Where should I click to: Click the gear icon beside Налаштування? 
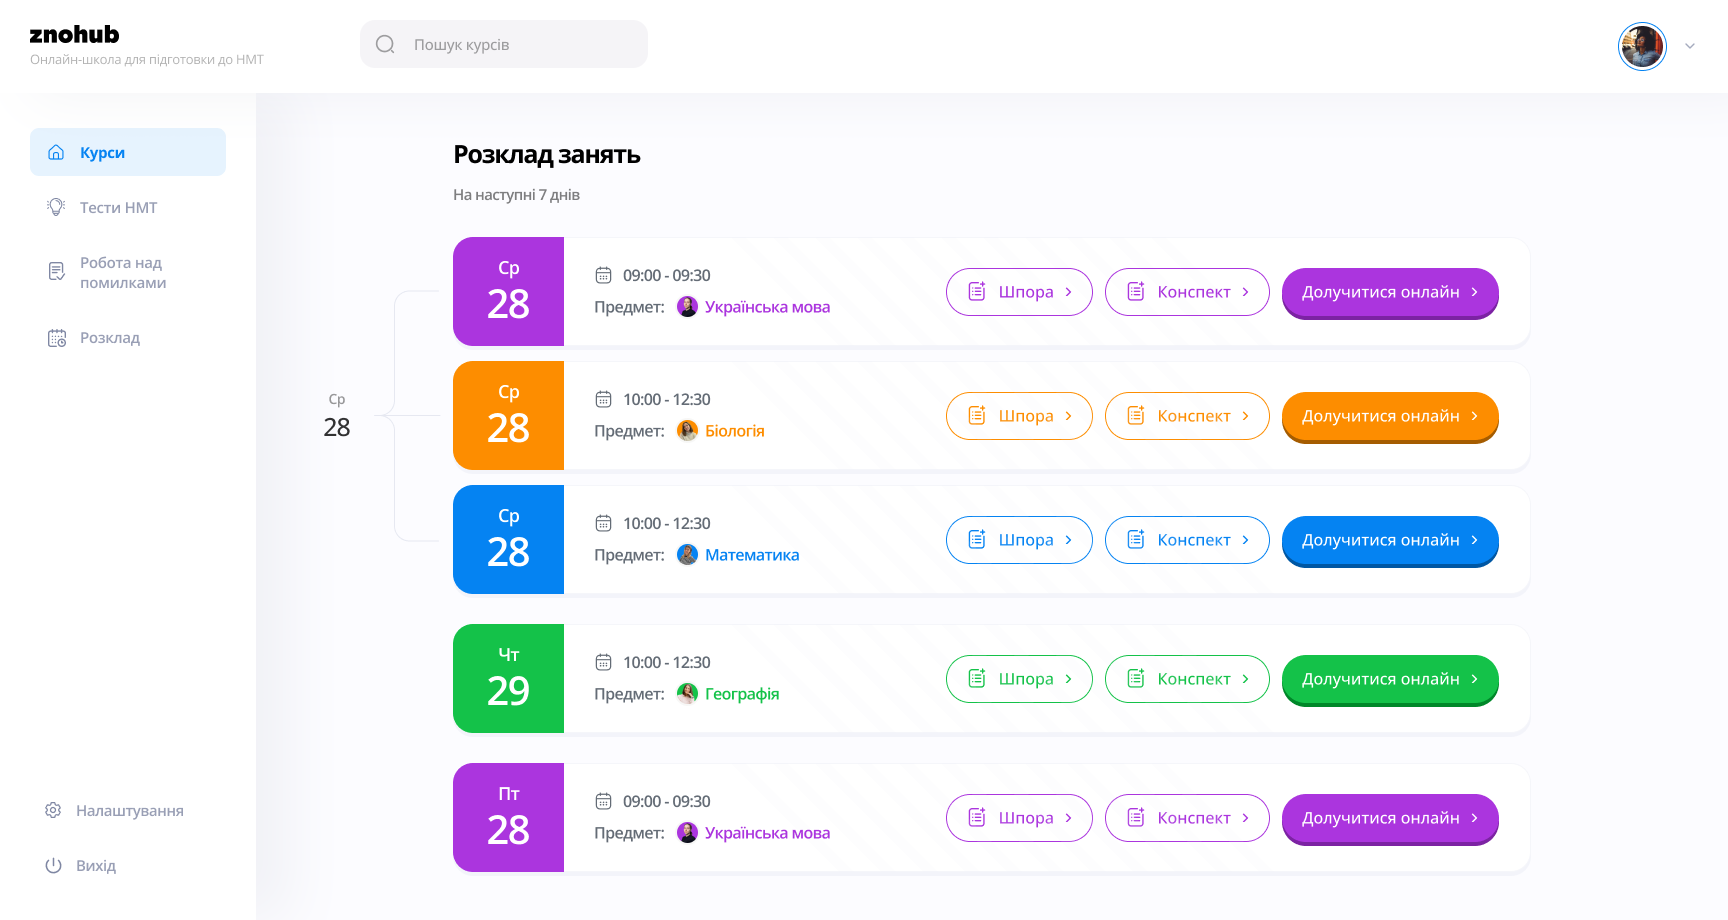click(x=53, y=810)
